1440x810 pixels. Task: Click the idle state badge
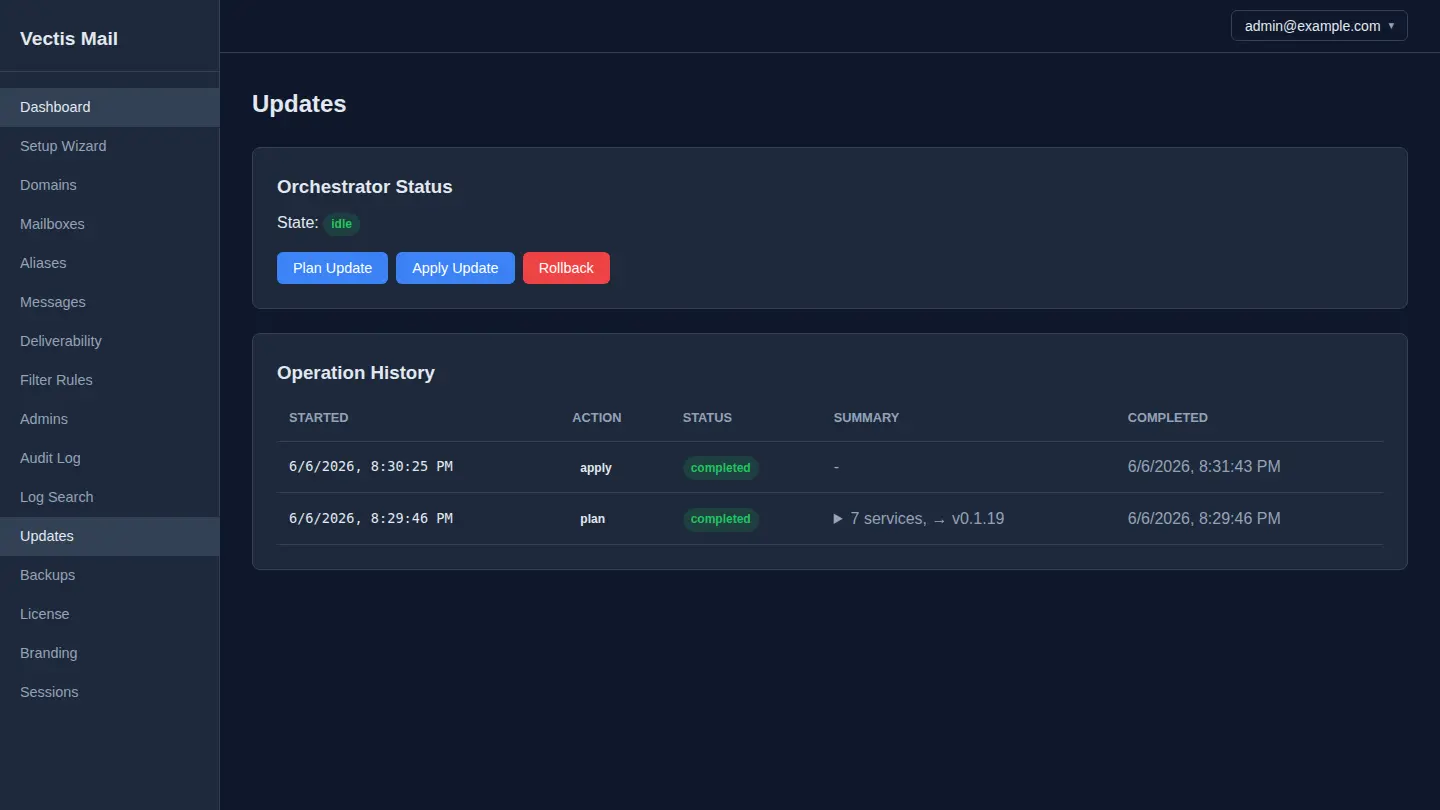click(341, 224)
